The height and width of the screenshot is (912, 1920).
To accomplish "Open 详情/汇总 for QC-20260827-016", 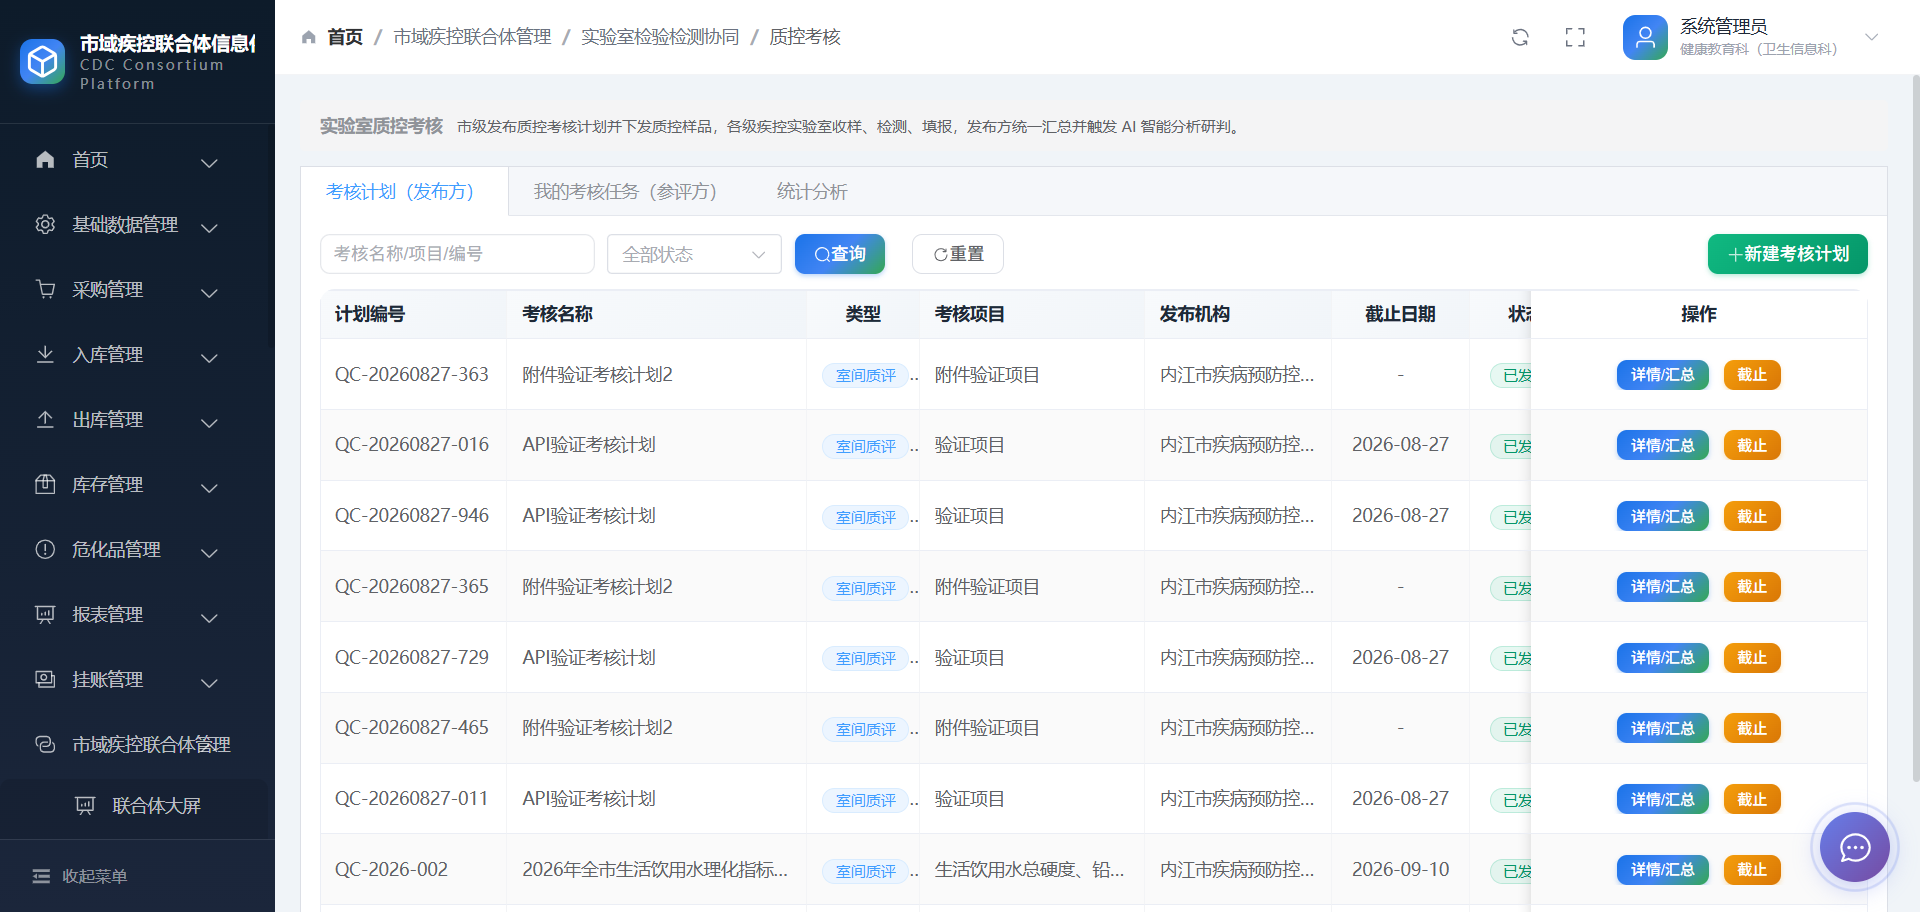I will pos(1663,445).
